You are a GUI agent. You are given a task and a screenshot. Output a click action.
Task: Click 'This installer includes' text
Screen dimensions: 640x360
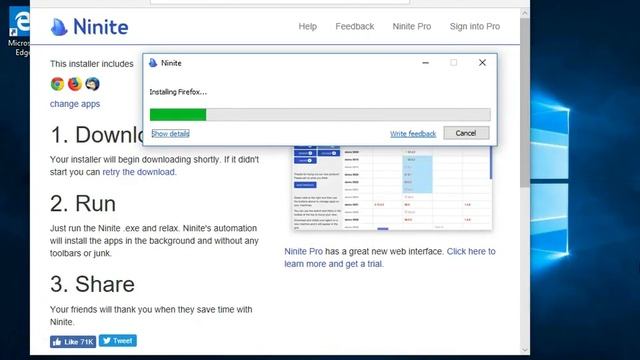92,64
